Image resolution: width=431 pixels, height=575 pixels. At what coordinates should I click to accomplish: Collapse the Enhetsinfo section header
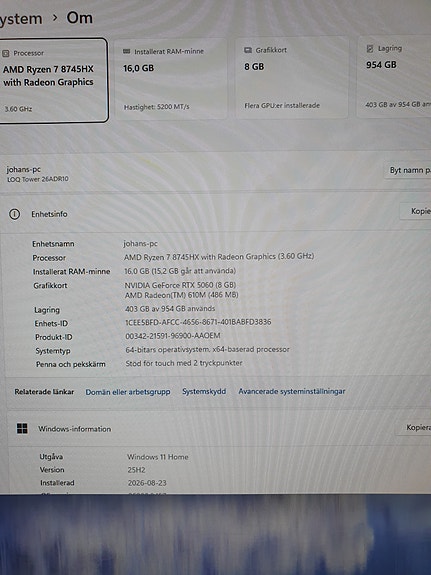215,213
